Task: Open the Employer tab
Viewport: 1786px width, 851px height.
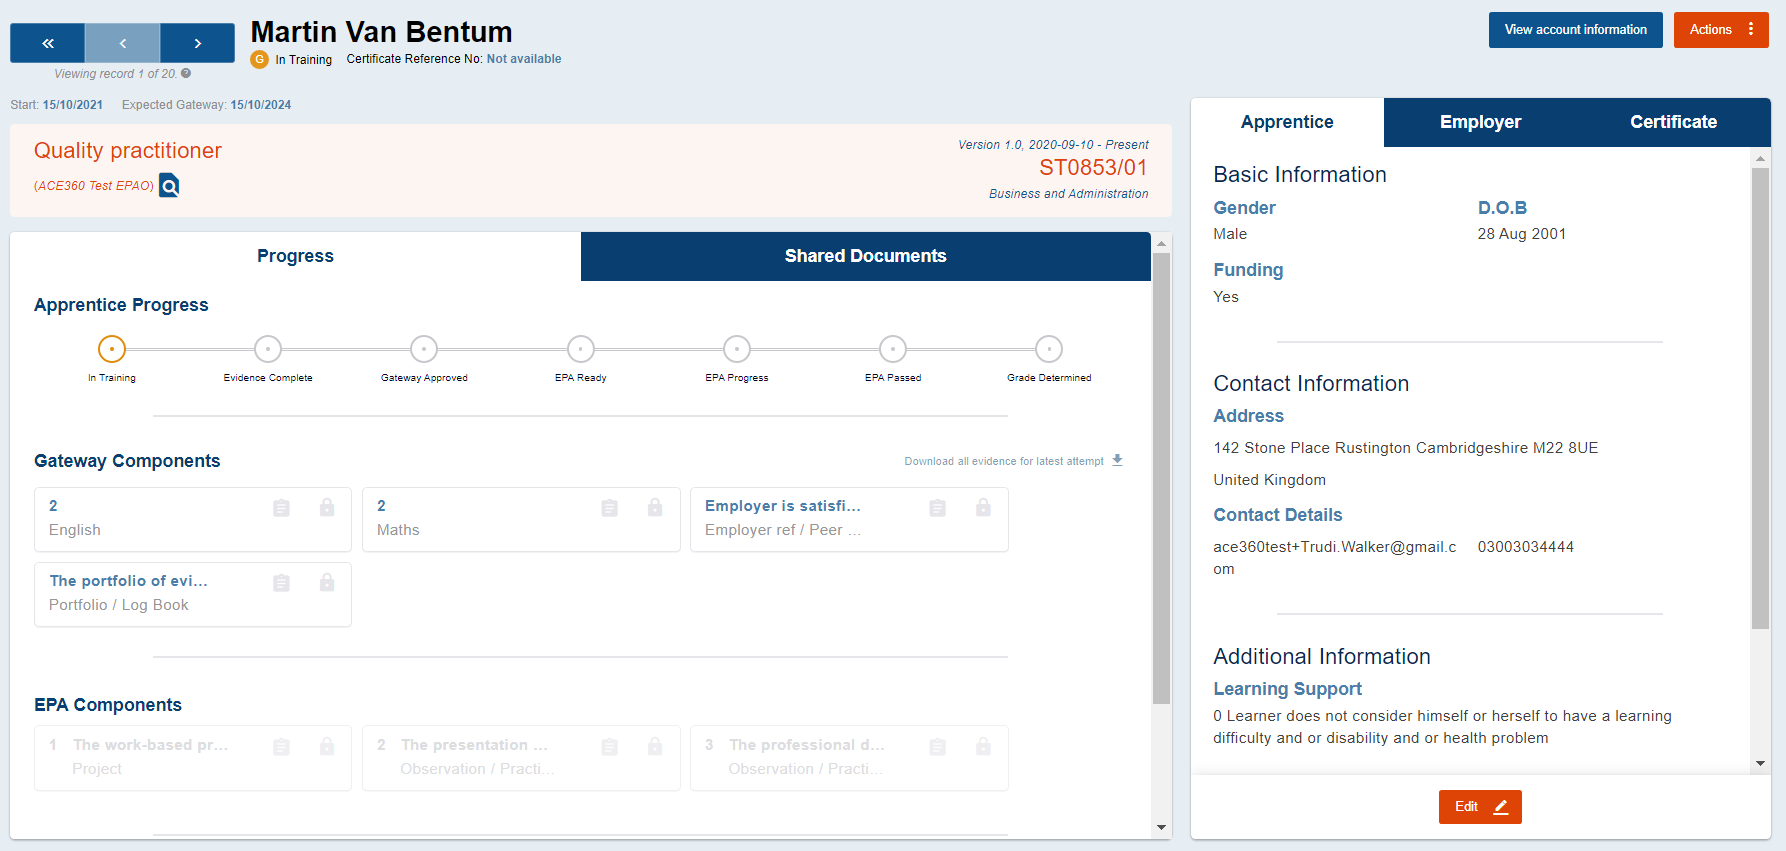Action: [1480, 122]
